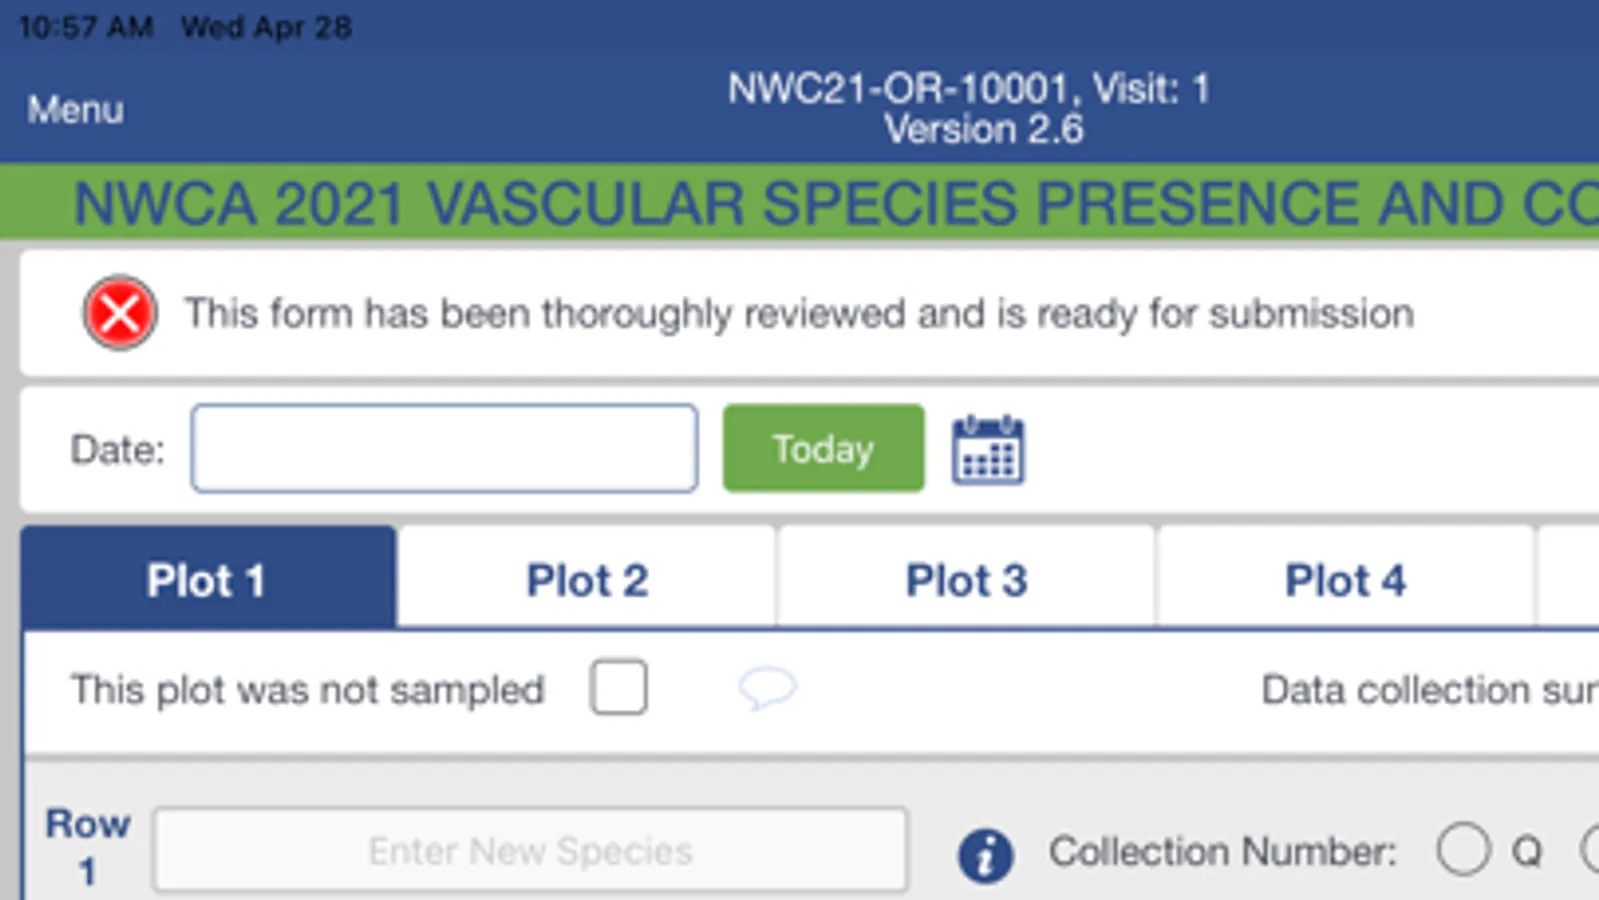The height and width of the screenshot is (900, 1599).
Task: Open the partially visible tab after Plot 4
Action: [x=1570, y=580]
